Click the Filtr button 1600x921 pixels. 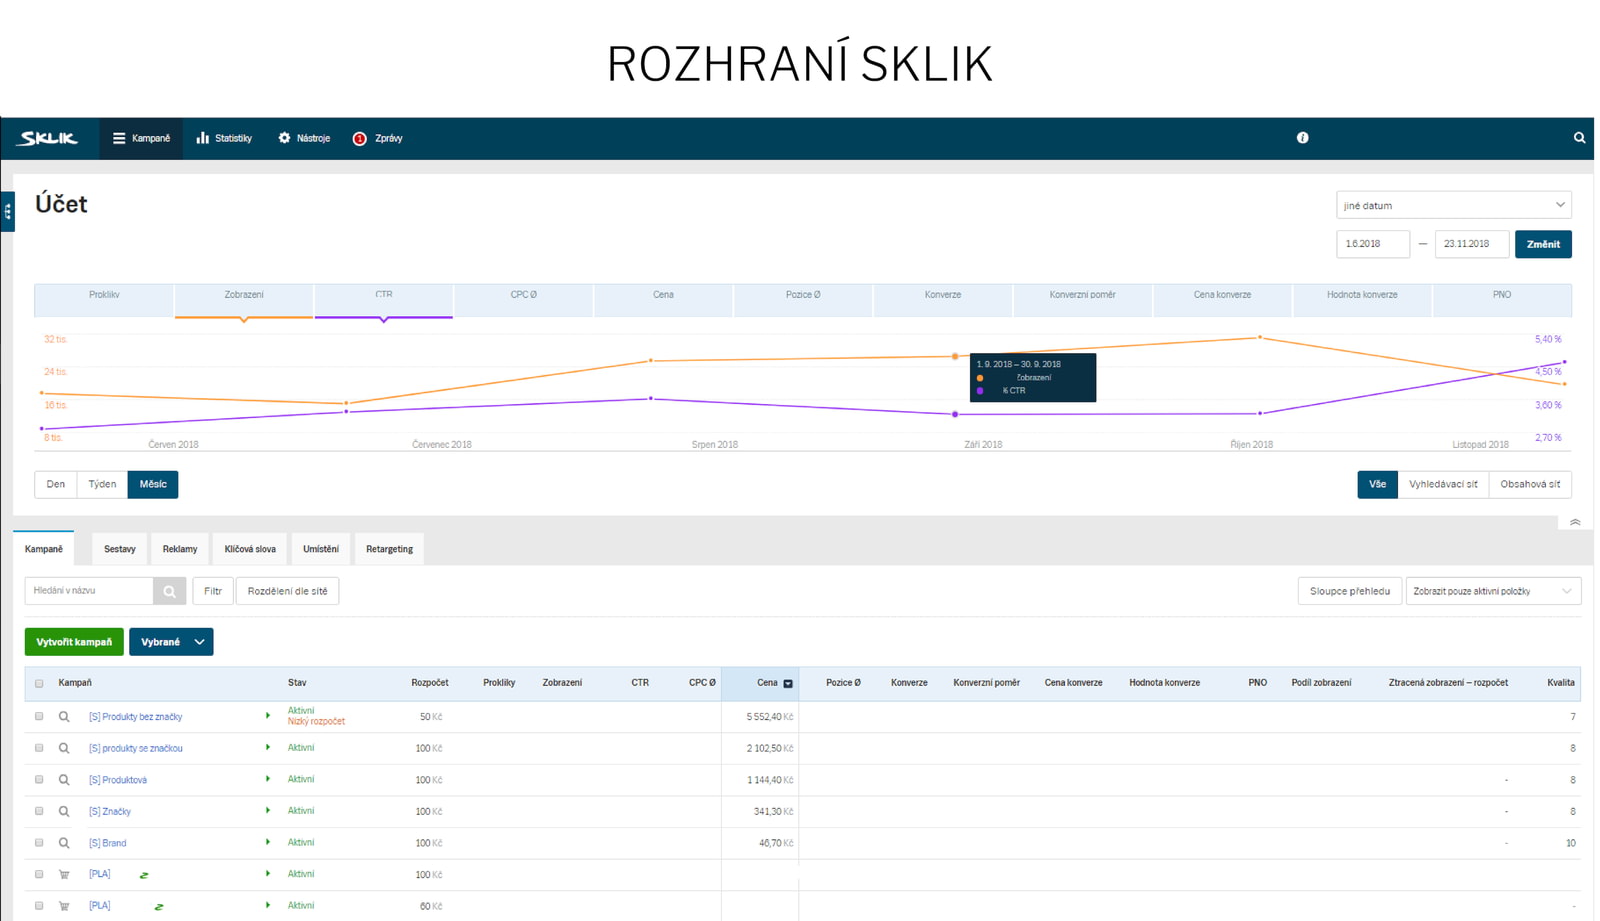[x=213, y=591]
